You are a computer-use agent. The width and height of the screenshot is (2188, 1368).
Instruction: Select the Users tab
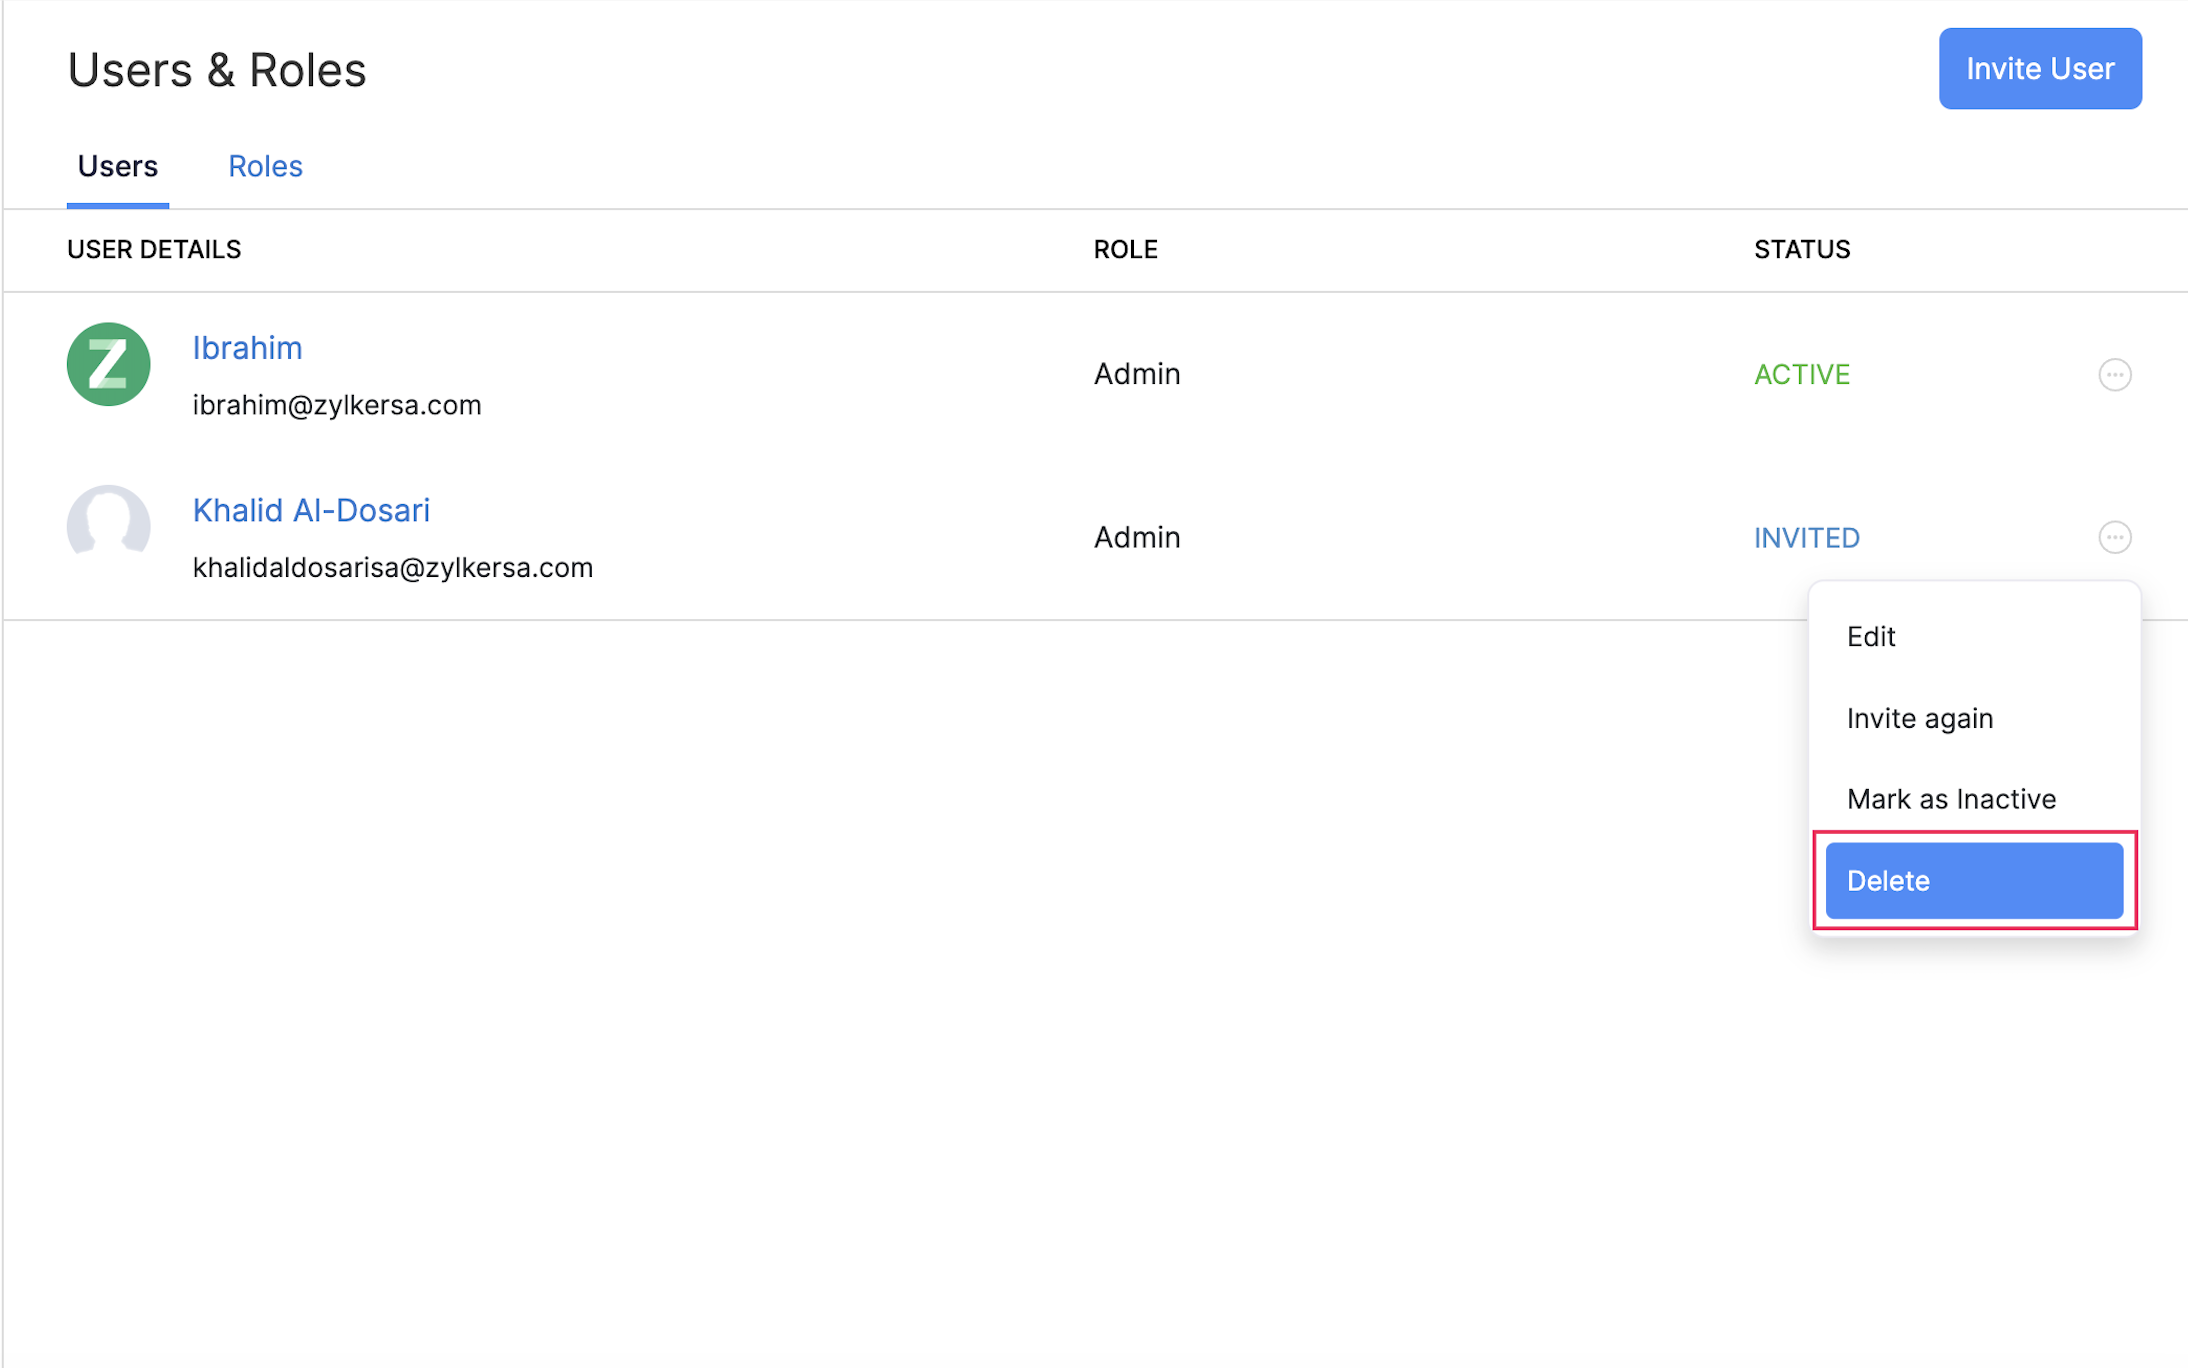(x=117, y=165)
